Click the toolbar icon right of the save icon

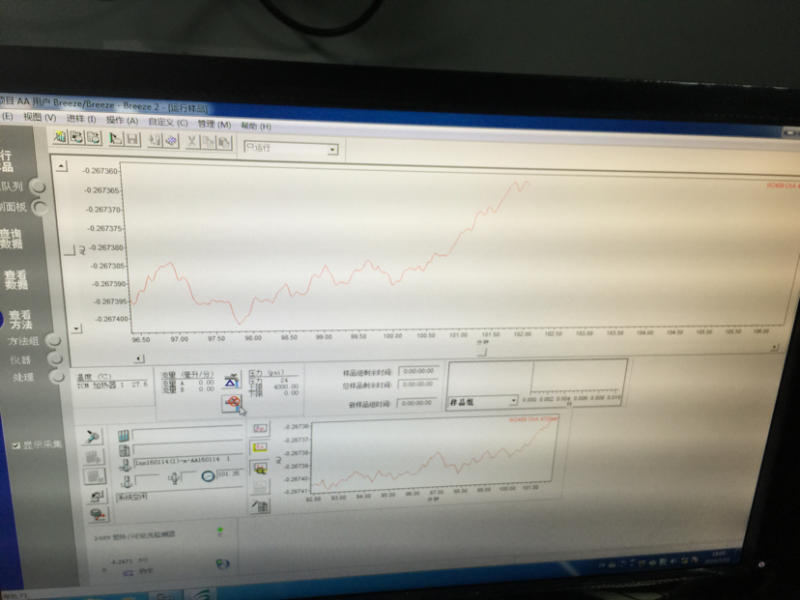coord(155,140)
